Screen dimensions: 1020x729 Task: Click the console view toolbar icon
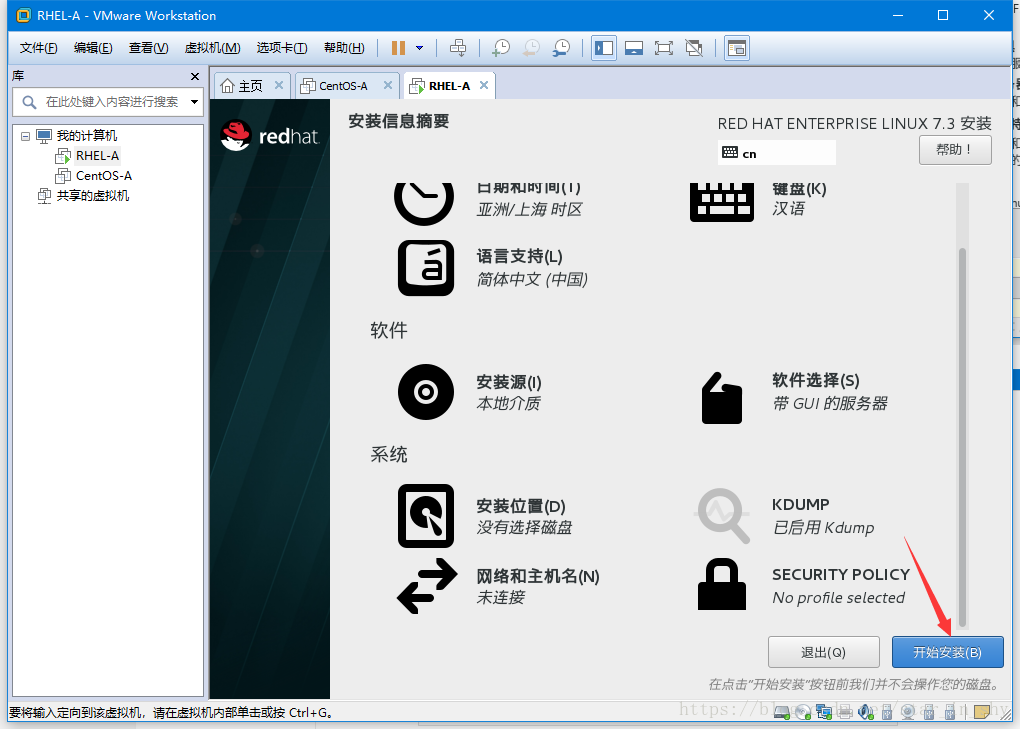[737, 48]
